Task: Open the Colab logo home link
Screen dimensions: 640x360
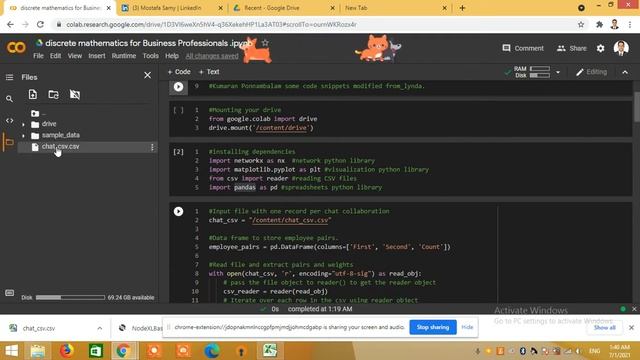Action: (16, 48)
